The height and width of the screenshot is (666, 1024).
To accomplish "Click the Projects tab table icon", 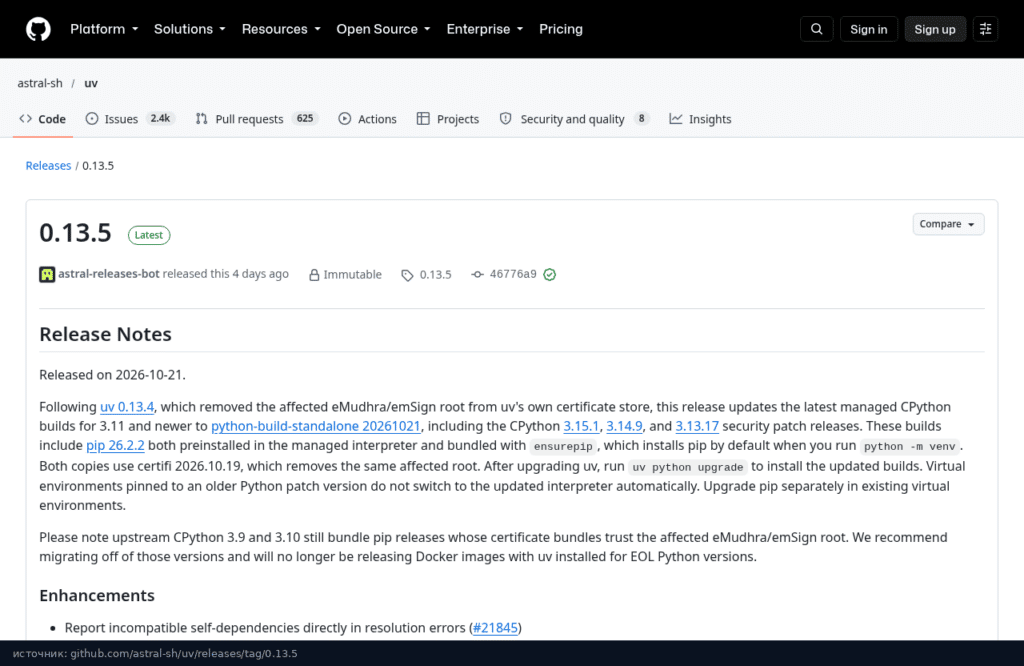I will [x=423, y=119].
